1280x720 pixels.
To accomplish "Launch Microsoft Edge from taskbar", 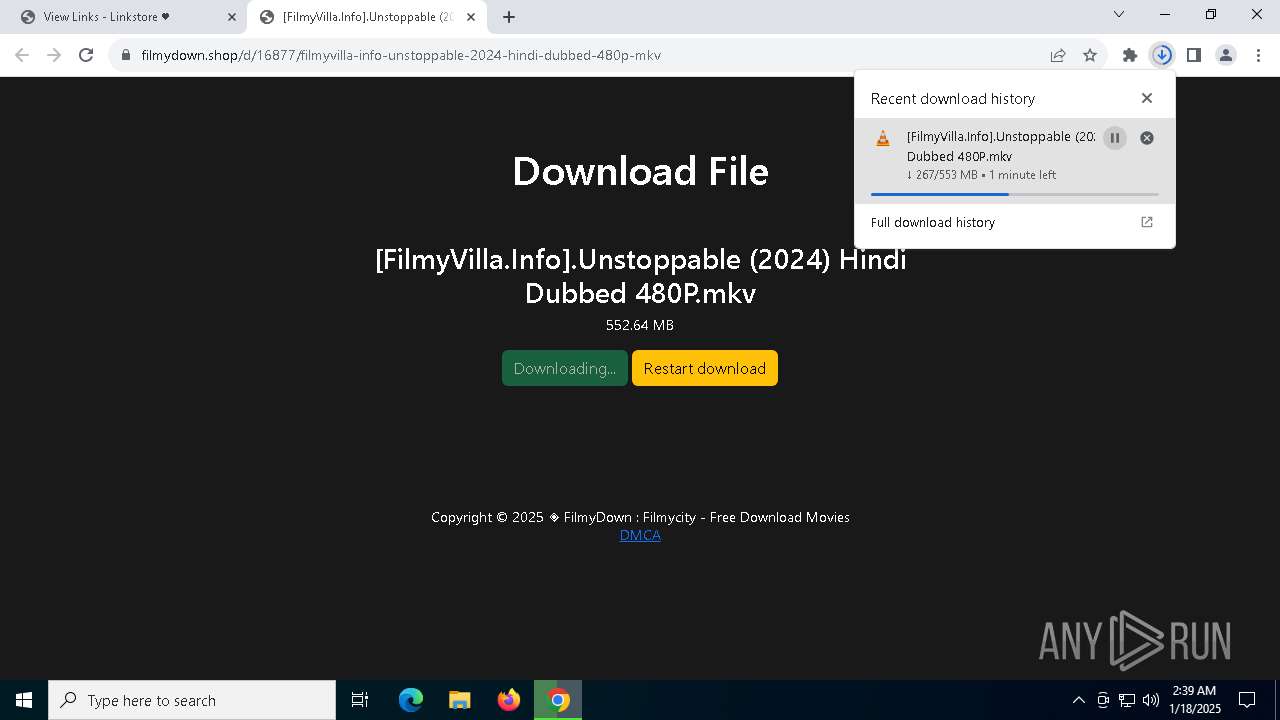I will click(411, 700).
